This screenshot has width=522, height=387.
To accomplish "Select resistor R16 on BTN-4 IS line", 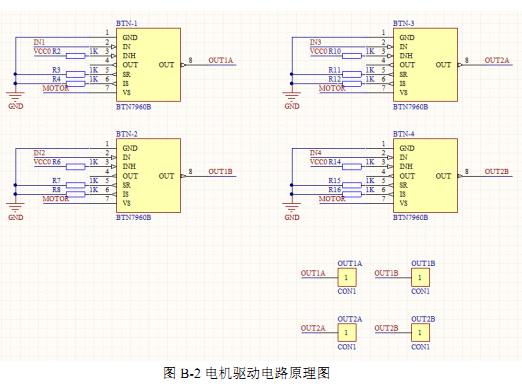I will click(x=352, y=194).
